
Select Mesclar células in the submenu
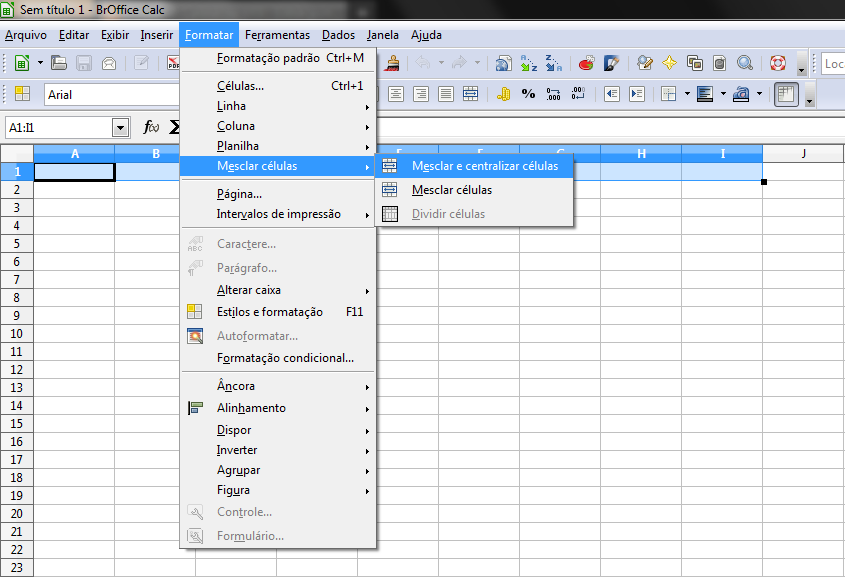474,190
